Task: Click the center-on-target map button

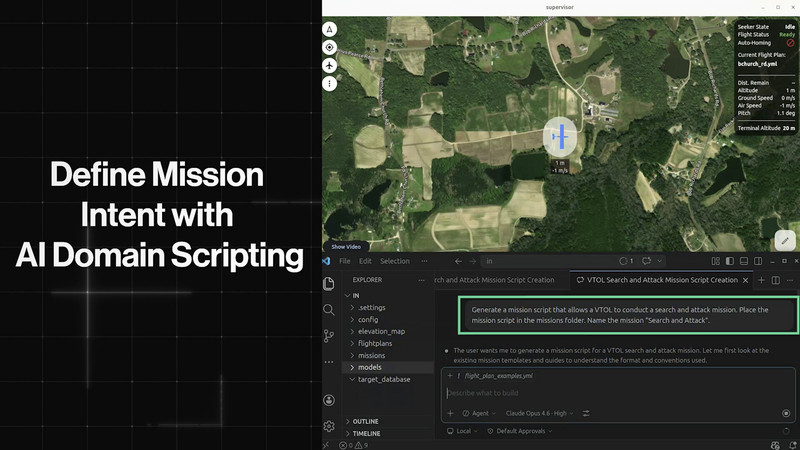Action: 330,47
